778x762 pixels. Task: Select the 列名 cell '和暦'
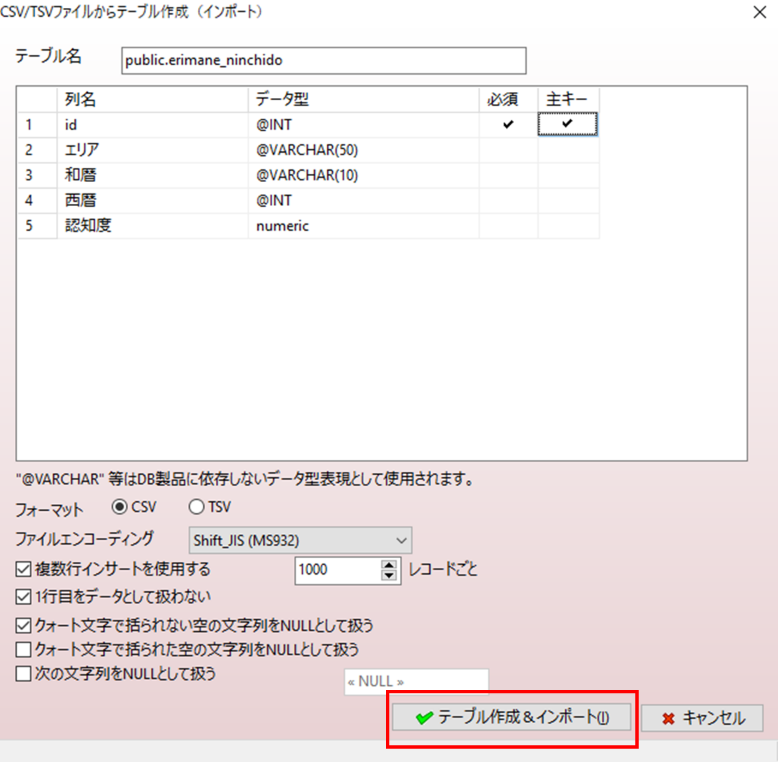click(152, 175)
